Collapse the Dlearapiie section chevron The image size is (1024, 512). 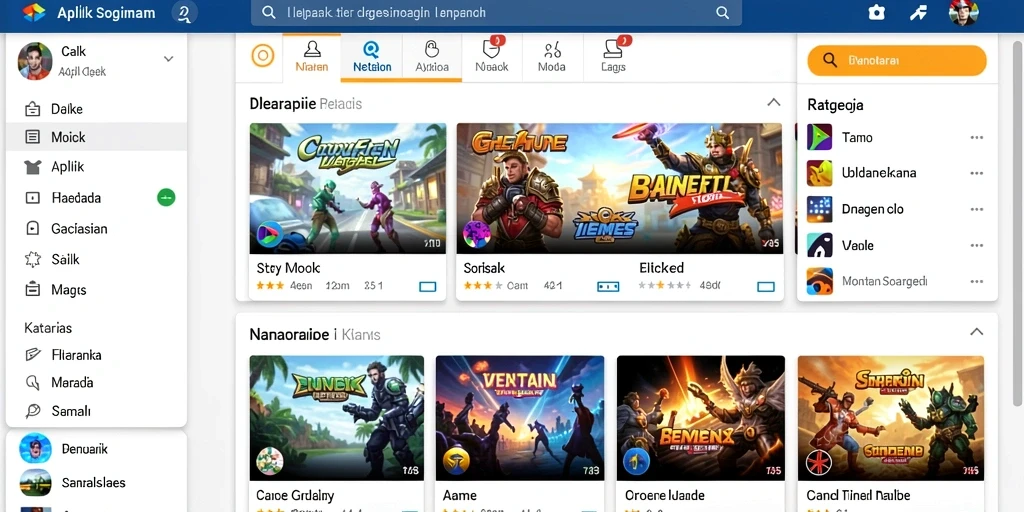(x=773, y=103)
